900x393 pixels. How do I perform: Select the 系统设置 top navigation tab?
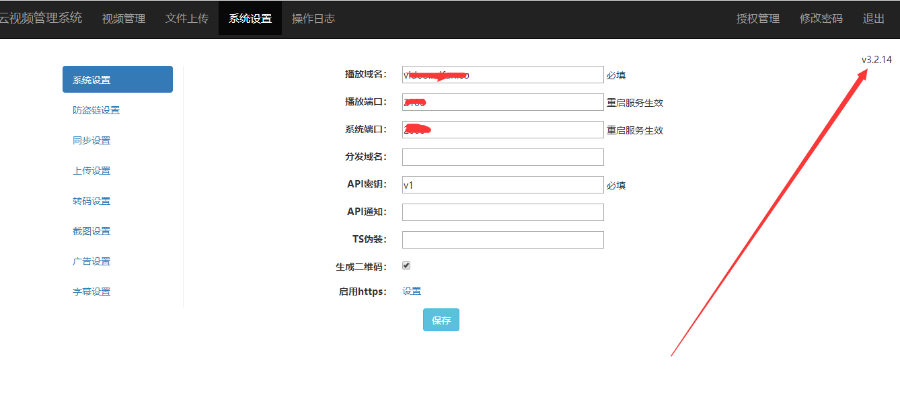click(250, 18)
